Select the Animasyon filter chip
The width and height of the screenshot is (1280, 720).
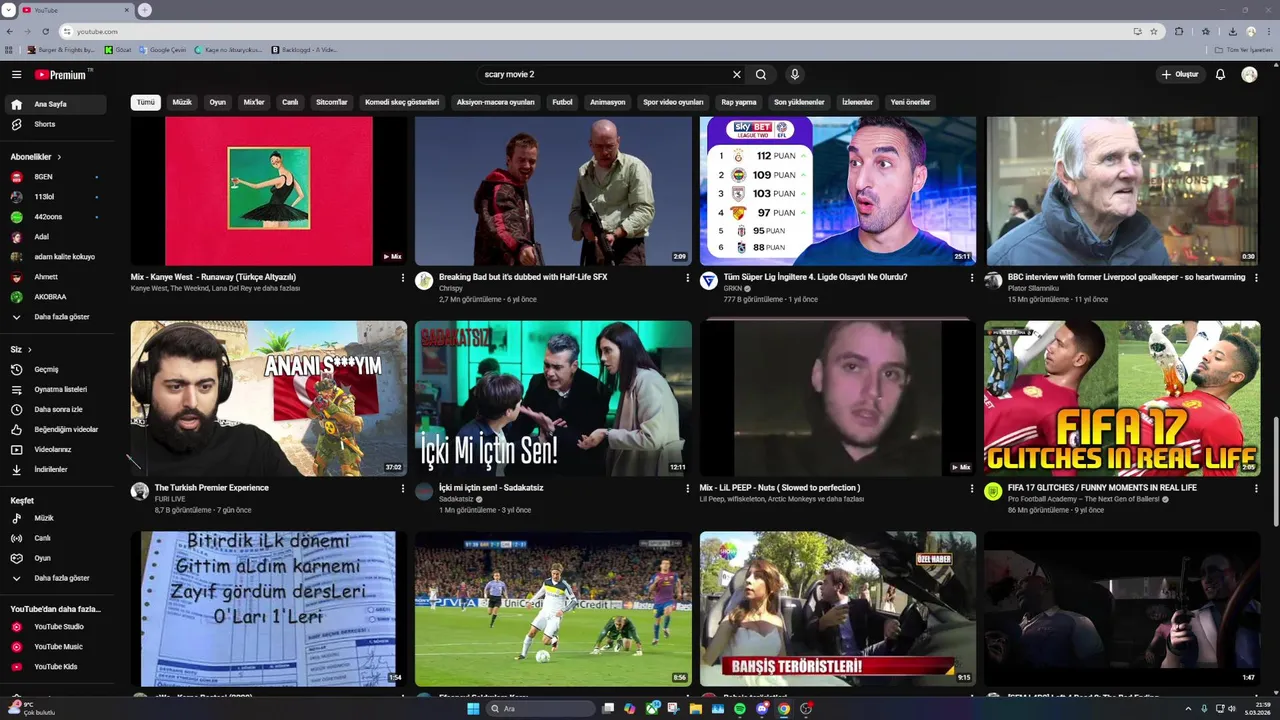click(608, 102)
